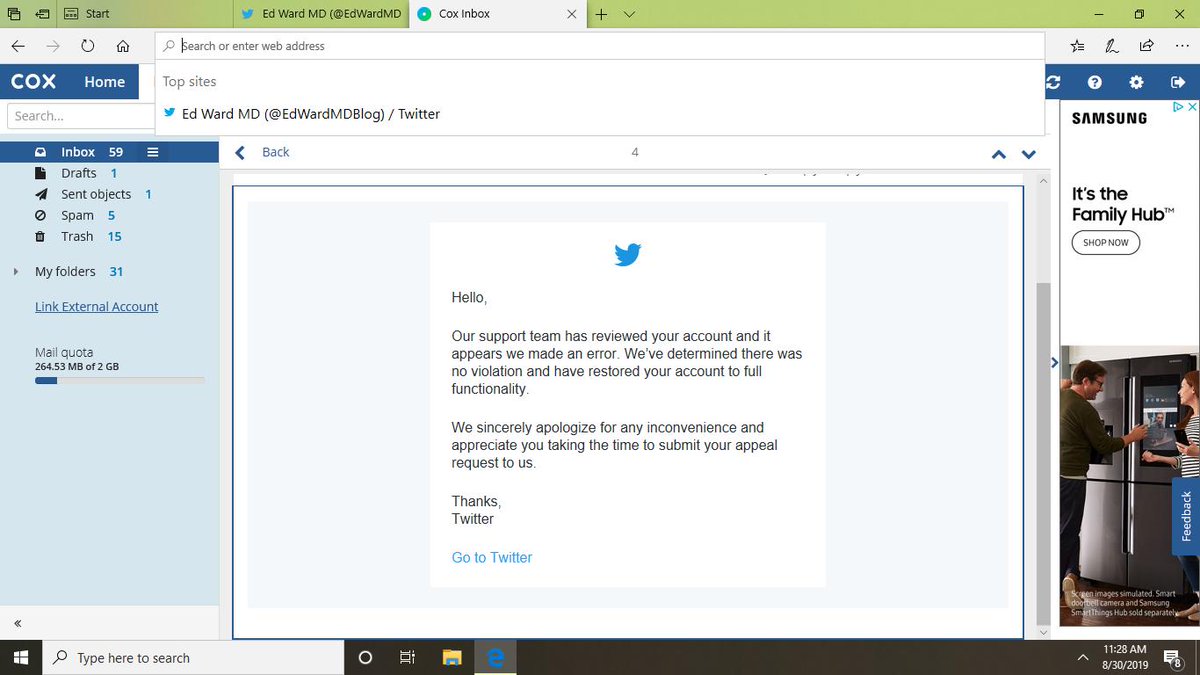1200x675 pixels.
Task: Open the Feedback side tab
Action: pos(1186,515)
